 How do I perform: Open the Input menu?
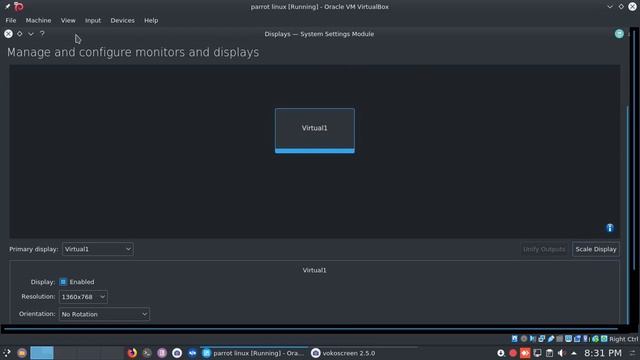tap(93, 20)
